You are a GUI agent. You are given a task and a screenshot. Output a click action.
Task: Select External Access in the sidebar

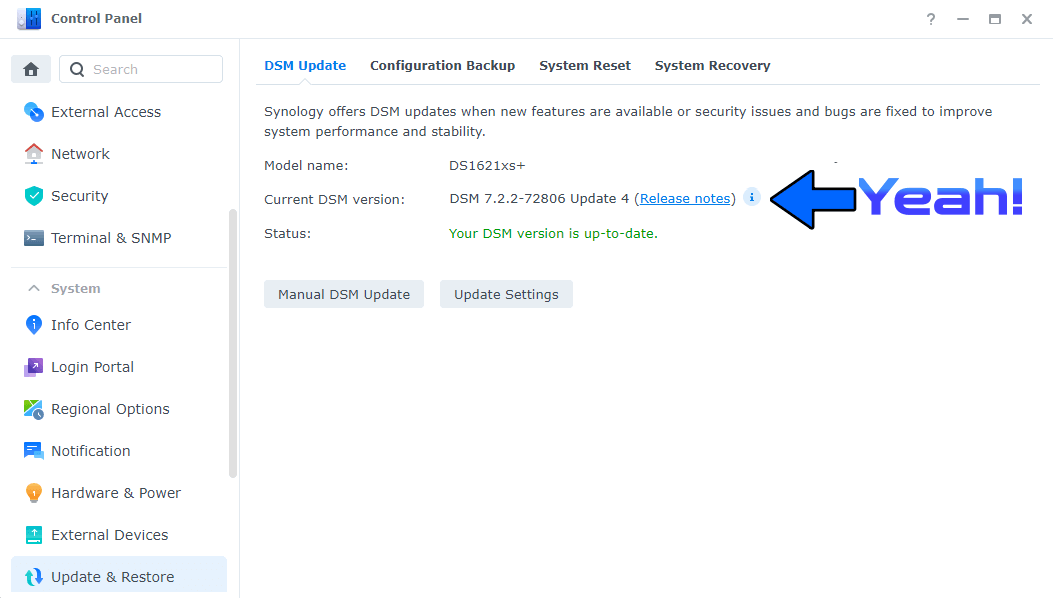[118, 112]
